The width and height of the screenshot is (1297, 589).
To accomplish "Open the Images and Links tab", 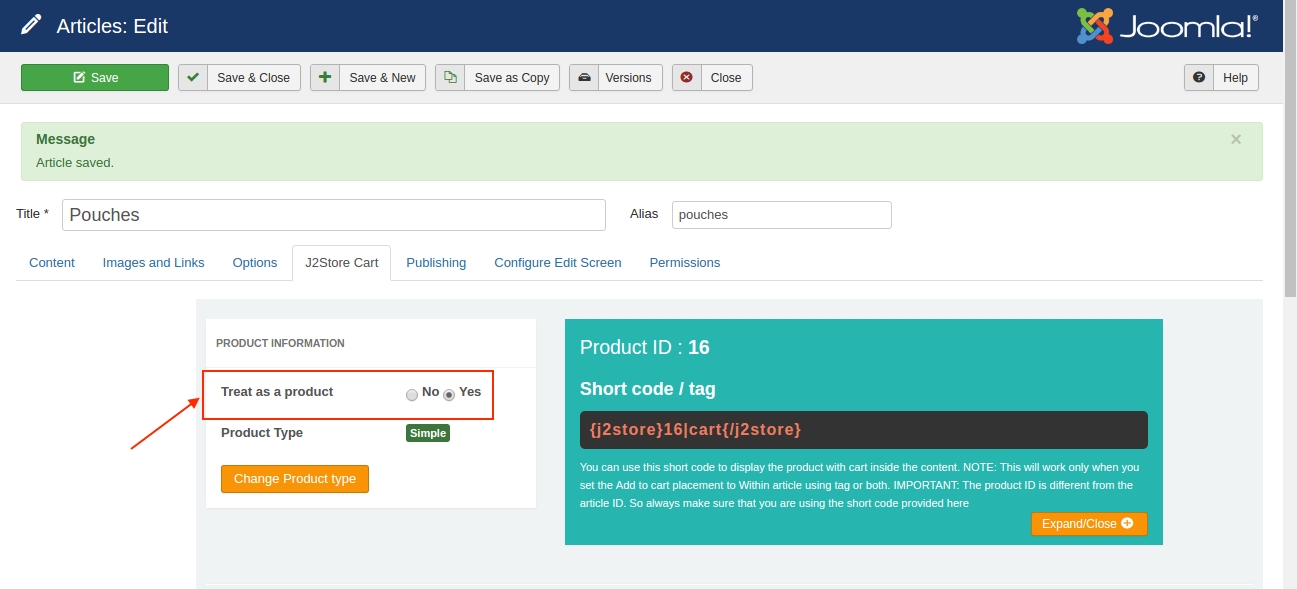I will pyautogui.click(x=153, y=263).
